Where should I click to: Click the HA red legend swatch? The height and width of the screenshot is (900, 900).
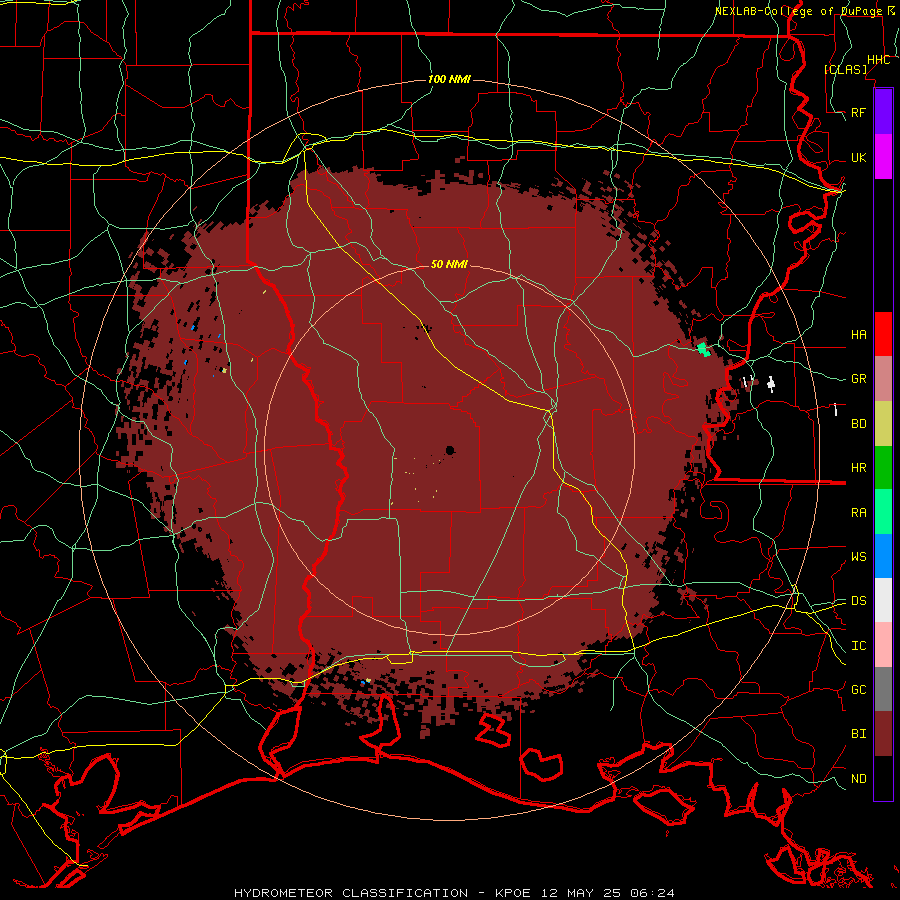click(883, 334)
